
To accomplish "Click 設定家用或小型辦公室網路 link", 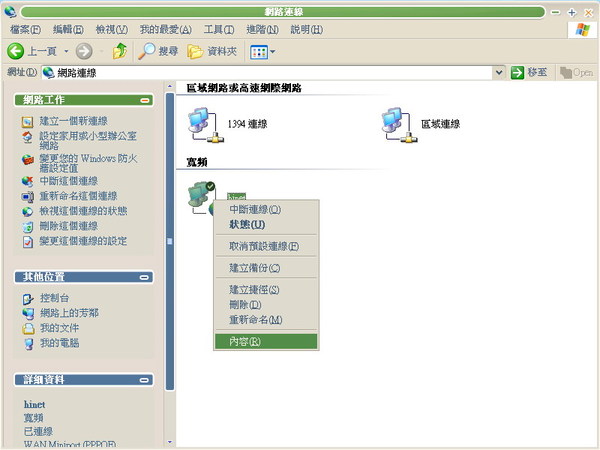I will tap(88, 140).
